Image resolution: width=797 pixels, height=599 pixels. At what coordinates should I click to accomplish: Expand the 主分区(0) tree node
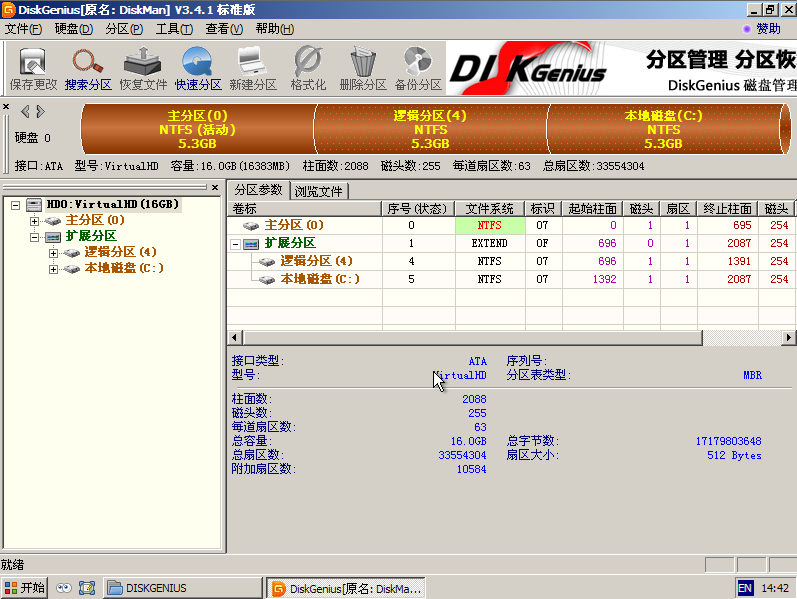34,221
